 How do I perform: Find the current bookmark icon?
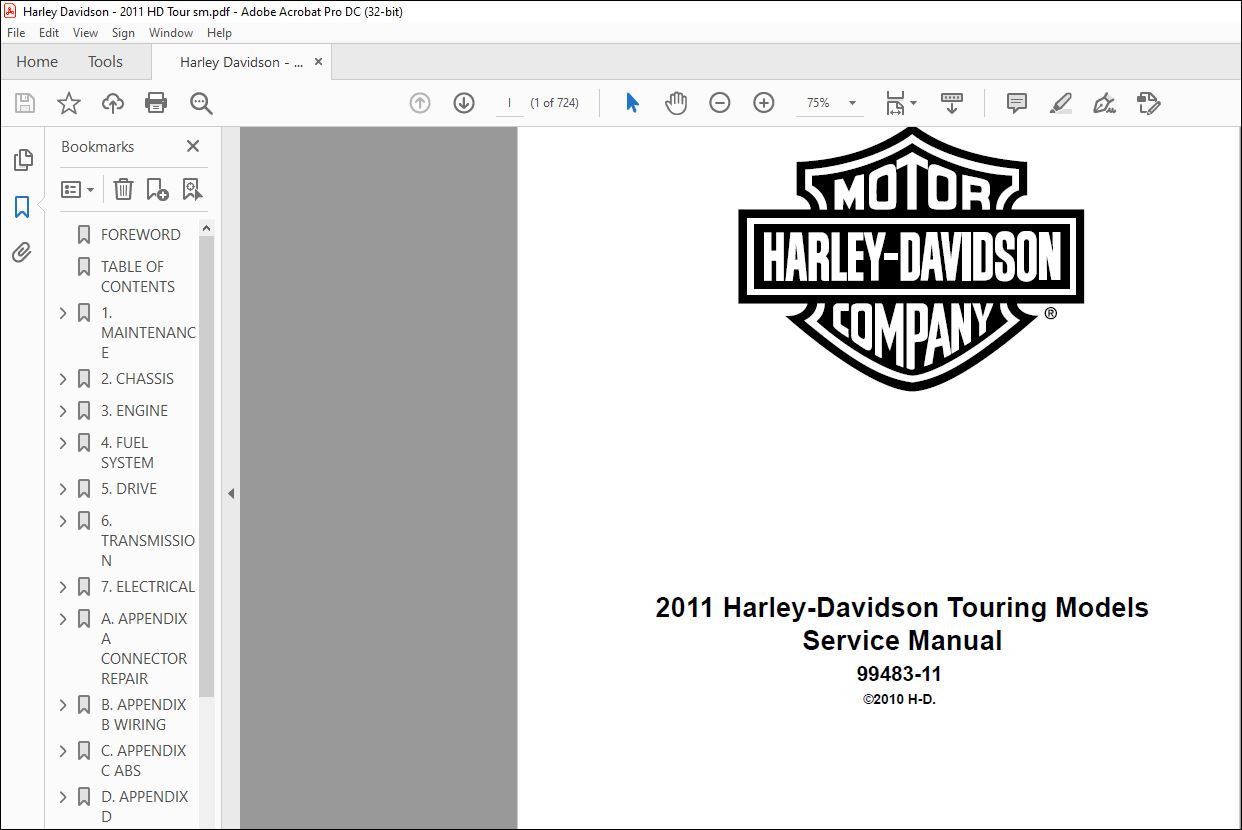[192, 189]
